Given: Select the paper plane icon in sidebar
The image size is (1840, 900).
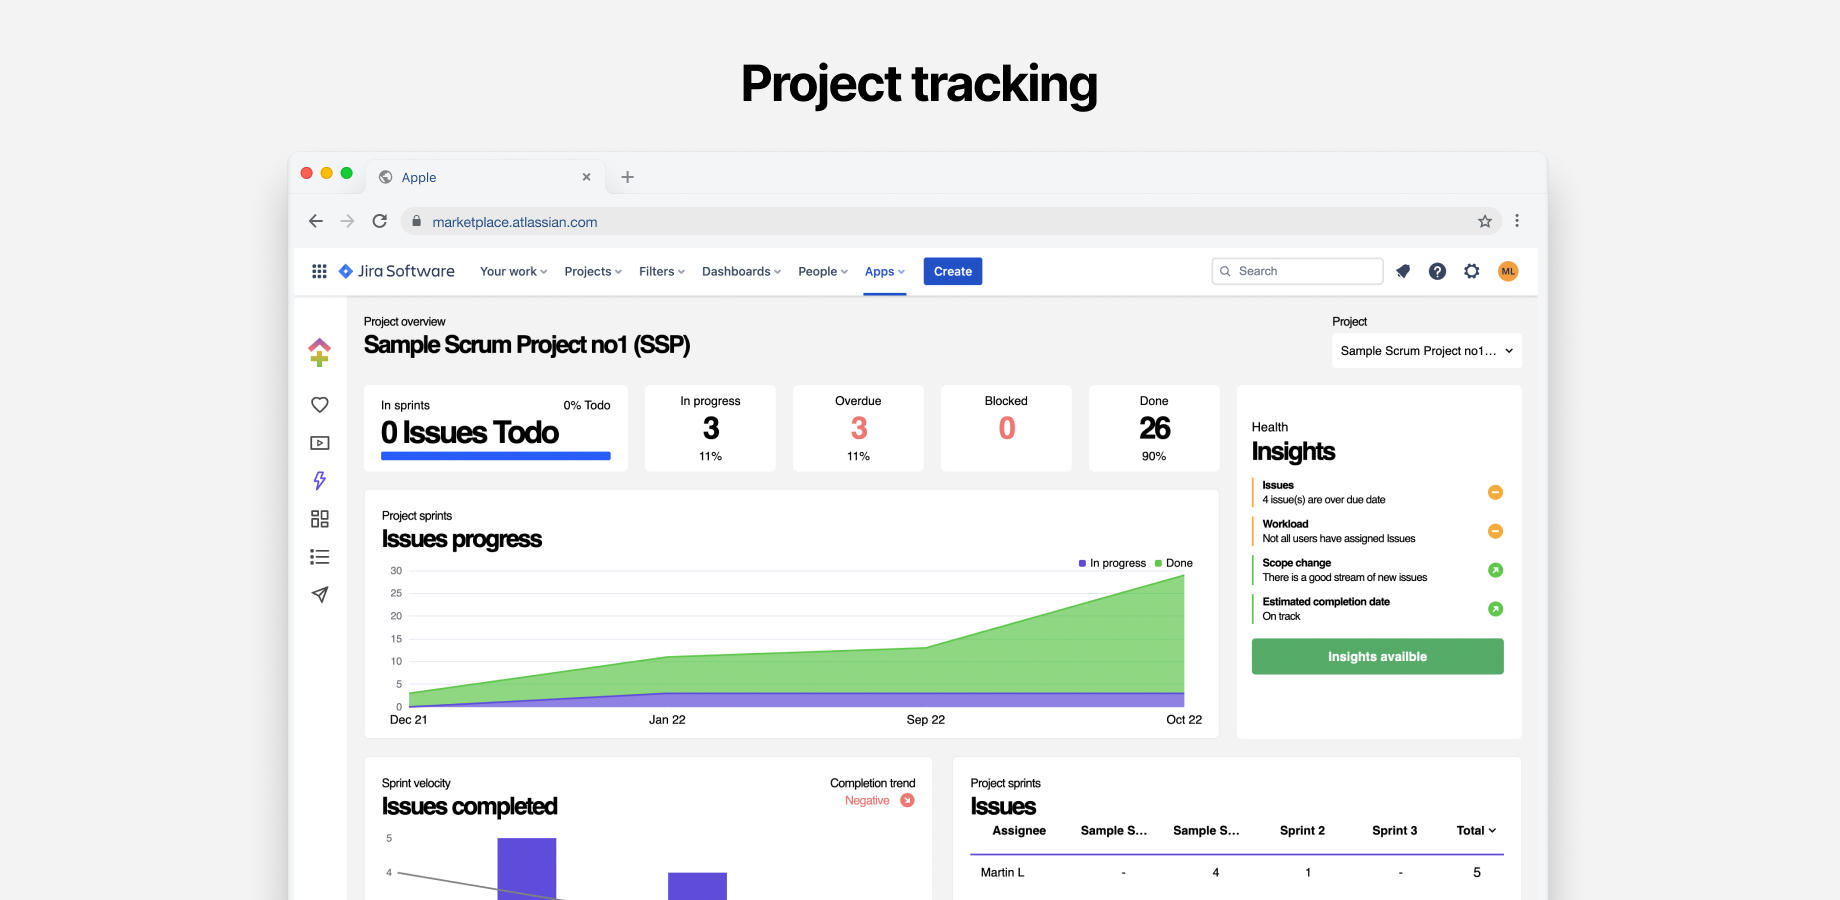Looking at the screenshot, I should pos(320,595).
